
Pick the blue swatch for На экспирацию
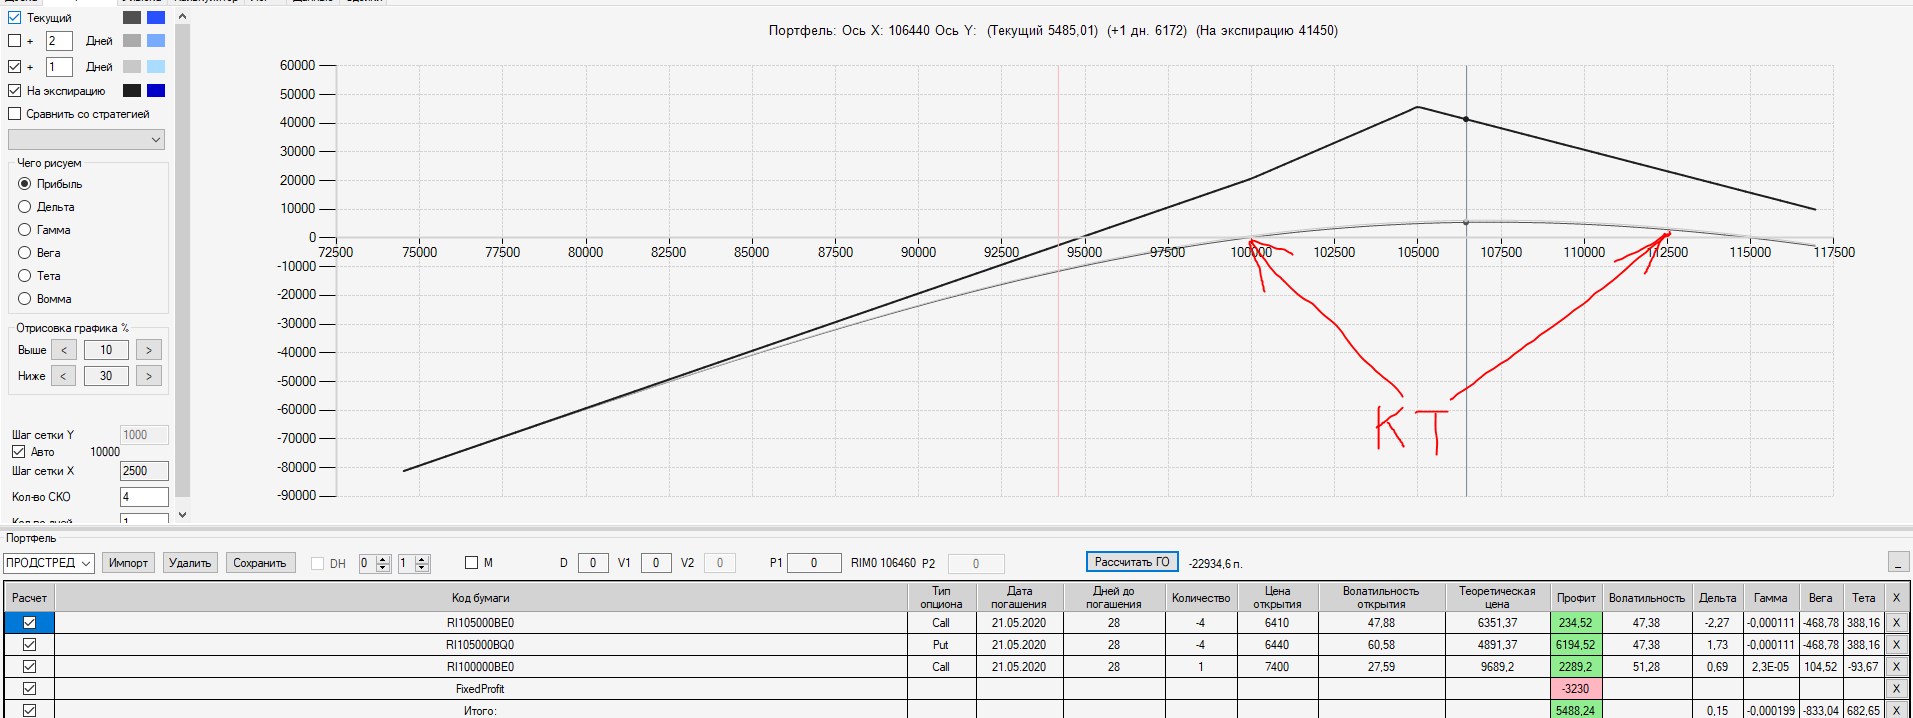[x=156, y=90]
